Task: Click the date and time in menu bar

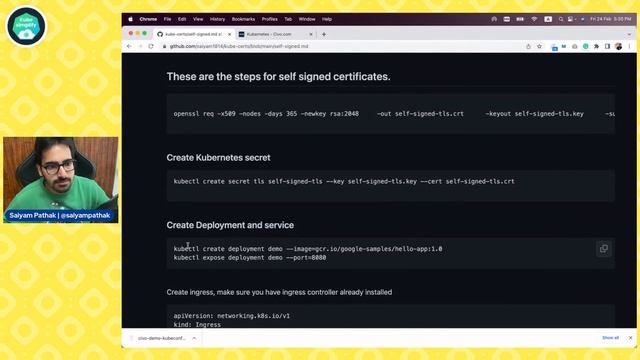Action: click(x=611, y=19)
